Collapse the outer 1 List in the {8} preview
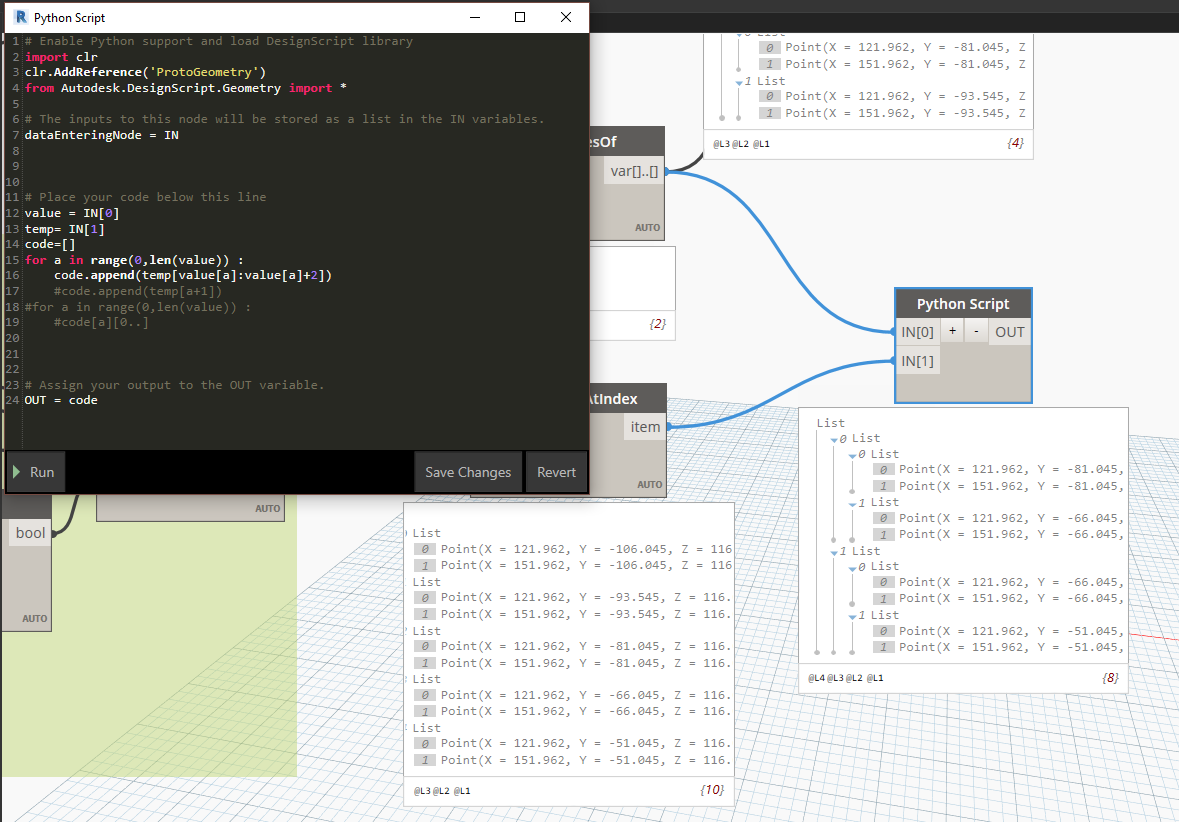Image resolution: width=1179 pixels, height=822 pixels. pos(835,552)
